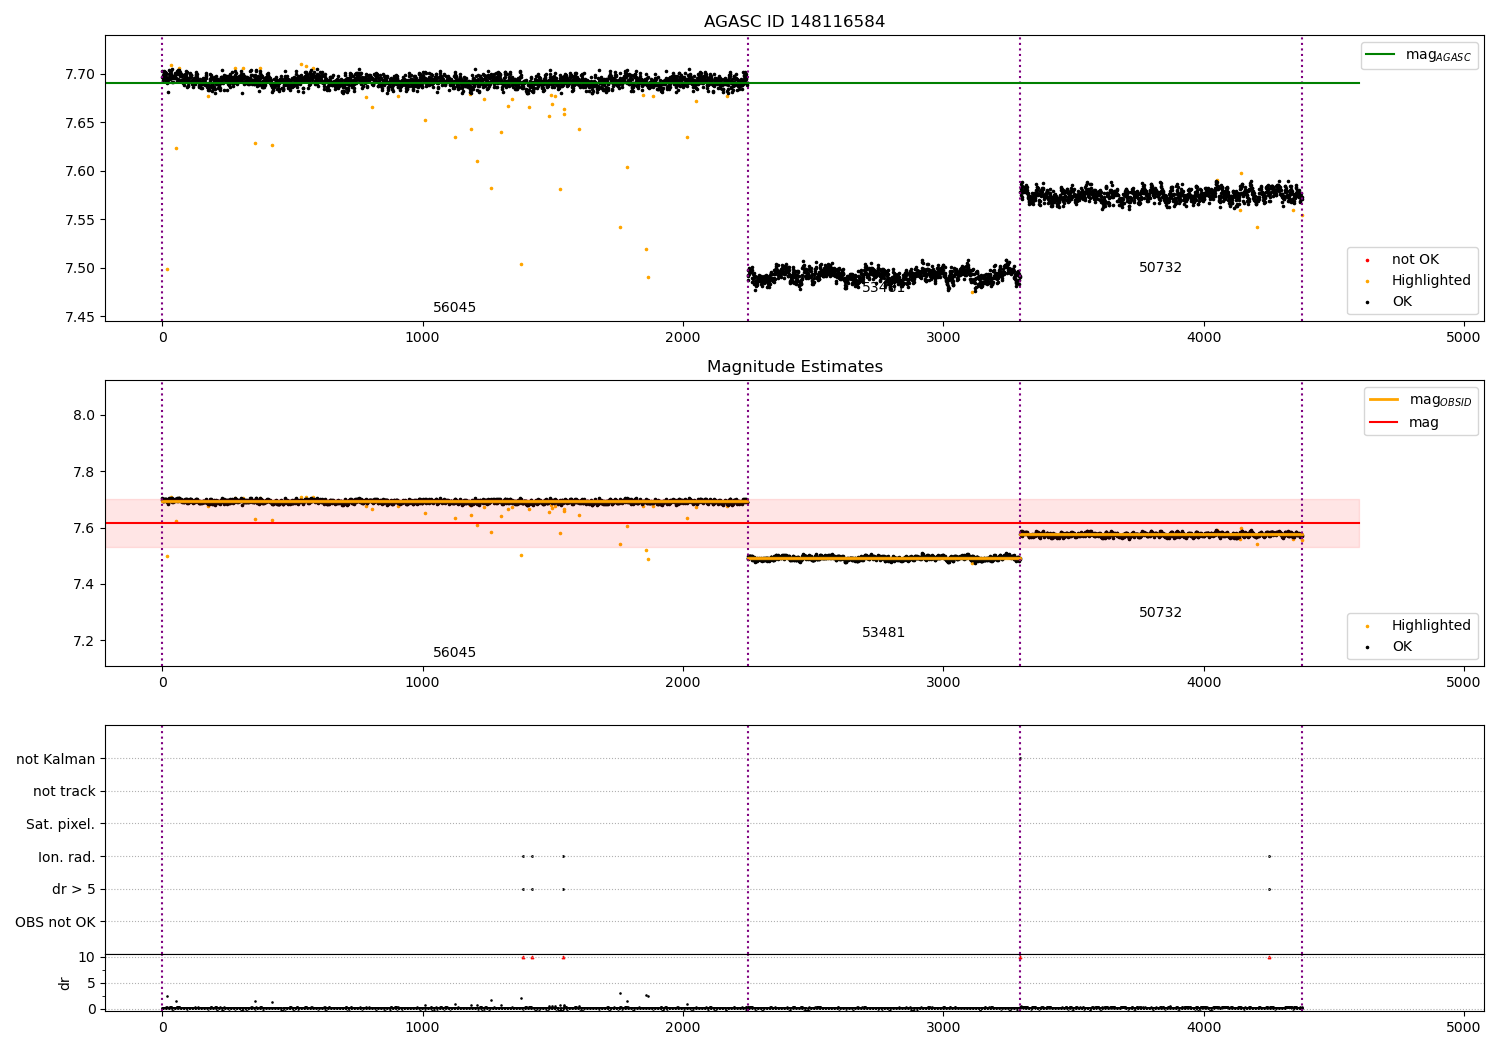Screen dimensions: 1500x1050
Task: Click the plot title 'AGASC ID 148116584'
Action: tap(794, 22)
